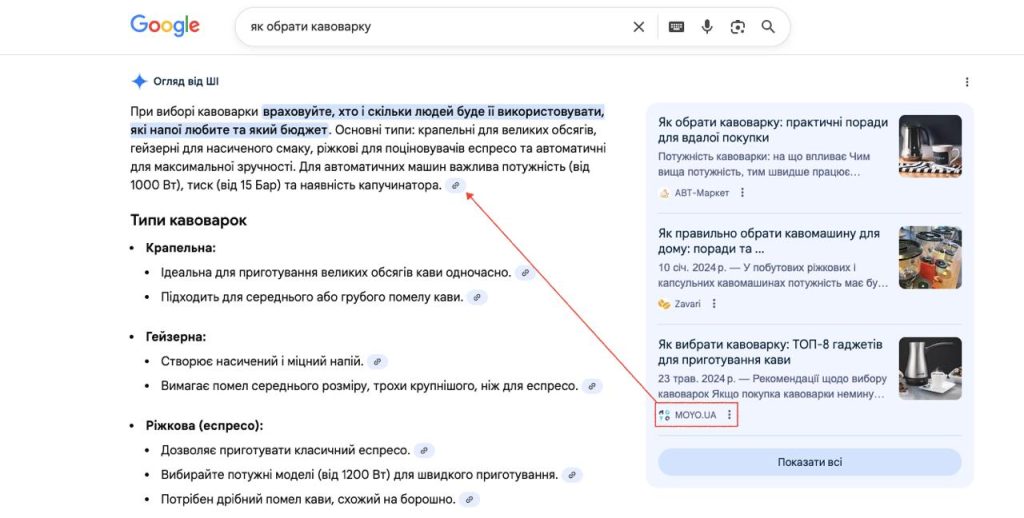Click the Google logo
1024x518 pixels.
click(x=165, y=26)
